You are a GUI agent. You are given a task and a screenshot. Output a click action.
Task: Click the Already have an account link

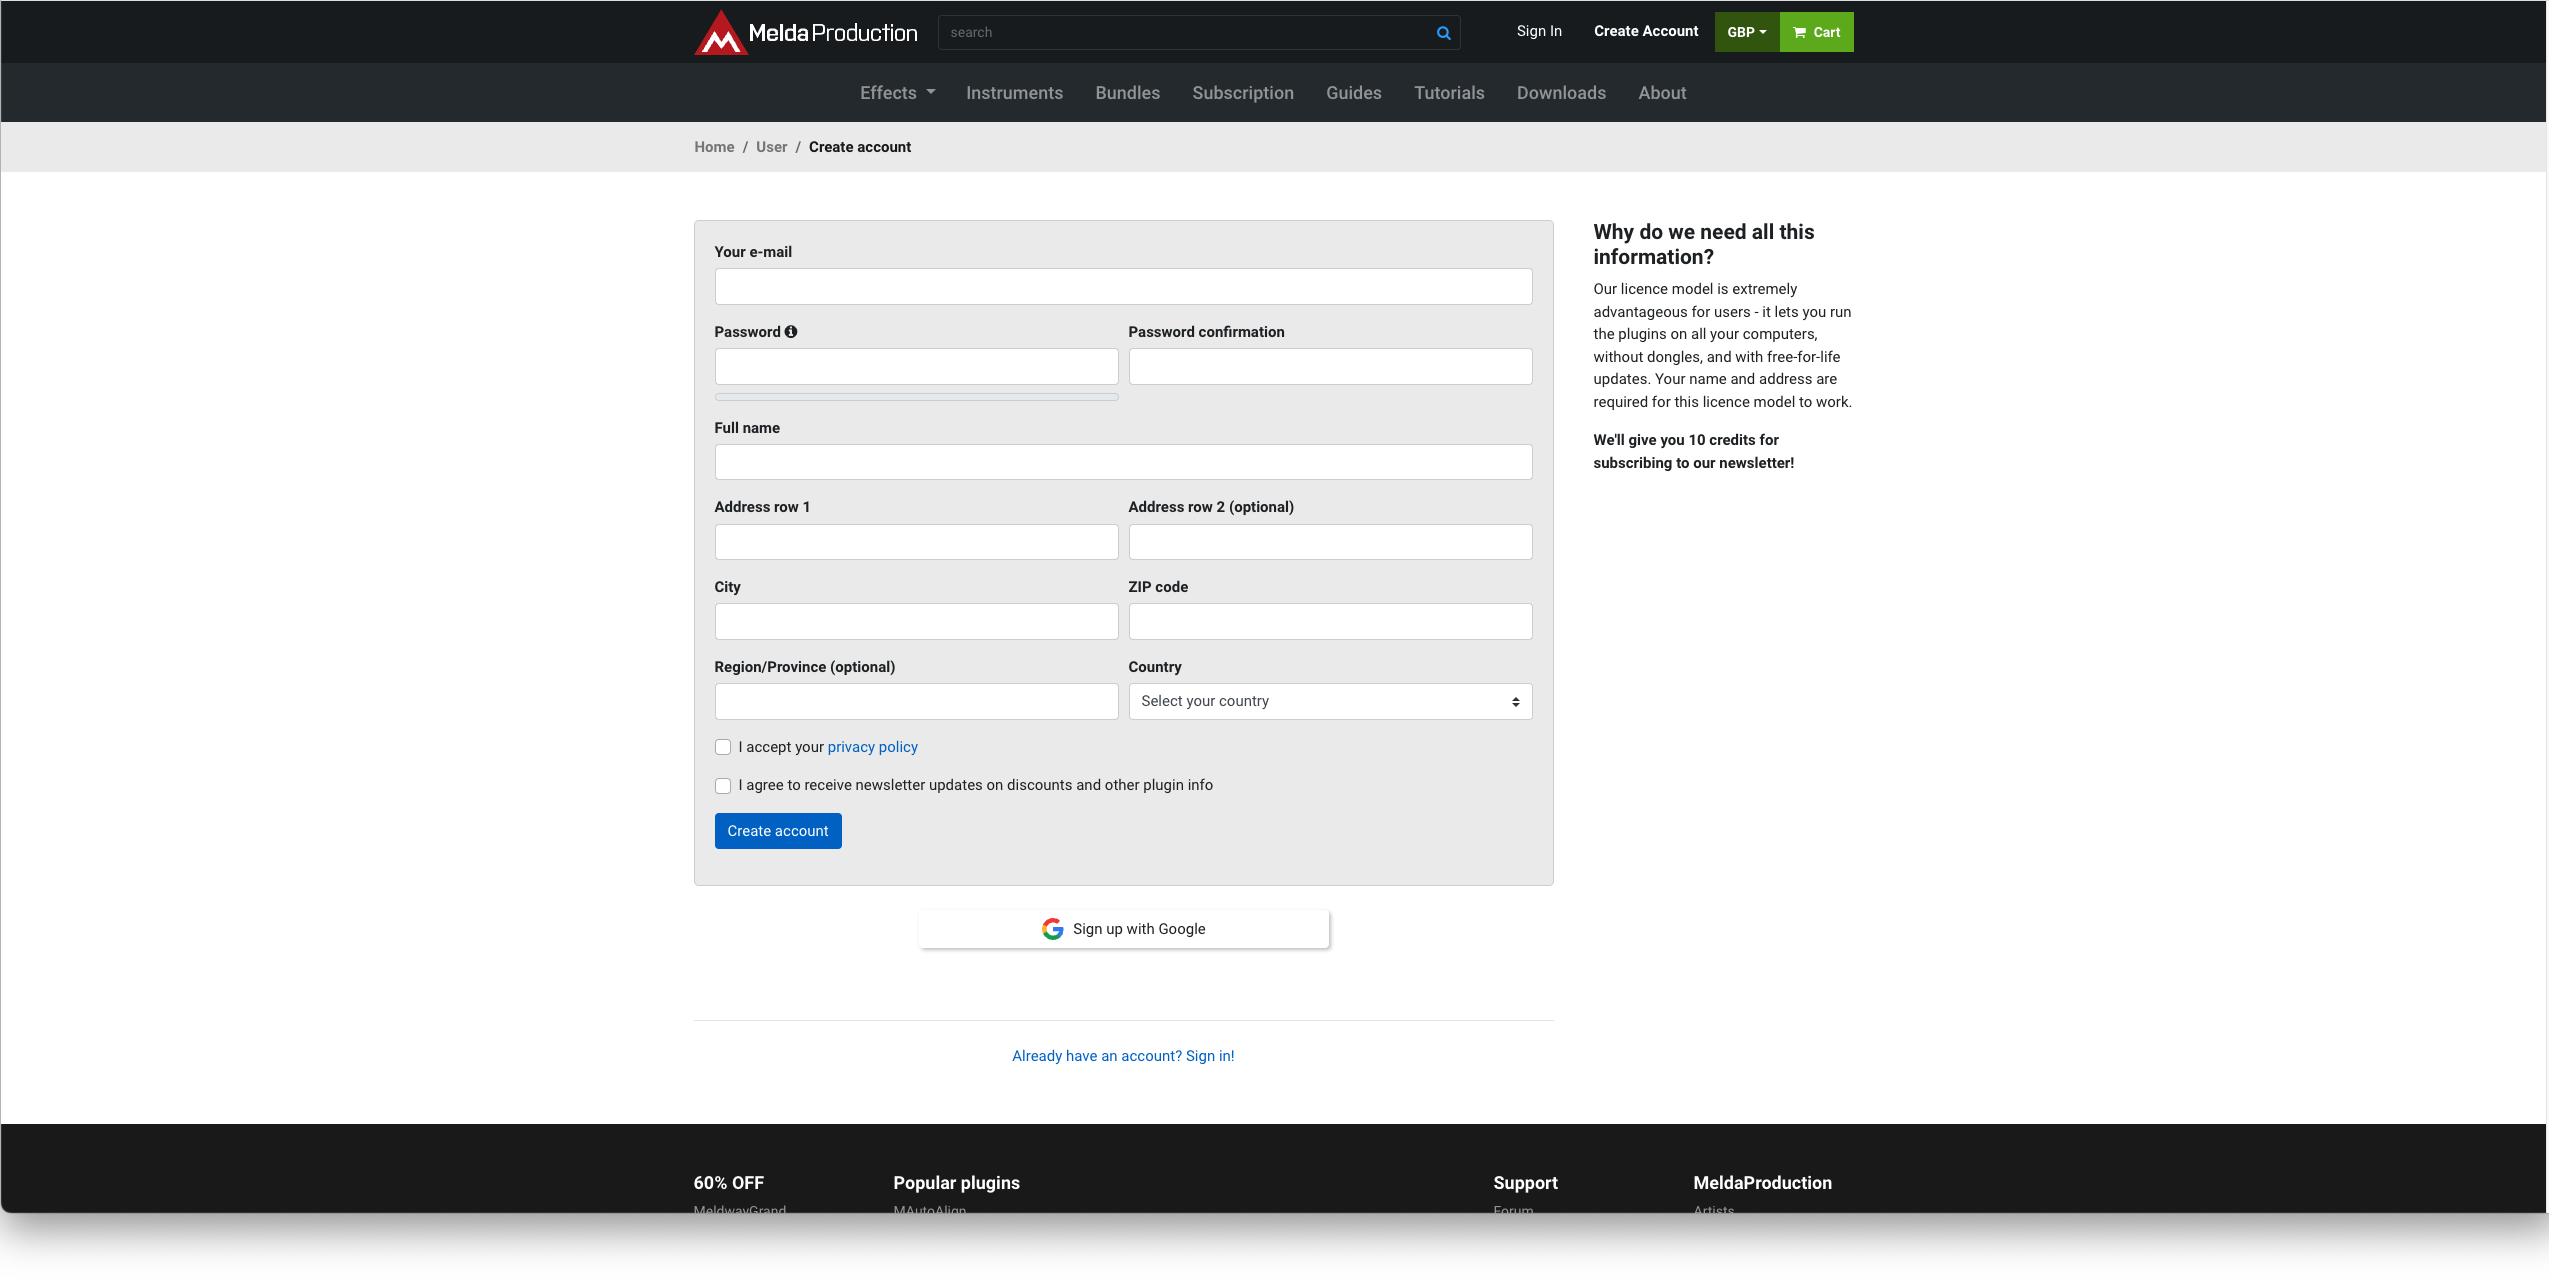point(1123,1056)
